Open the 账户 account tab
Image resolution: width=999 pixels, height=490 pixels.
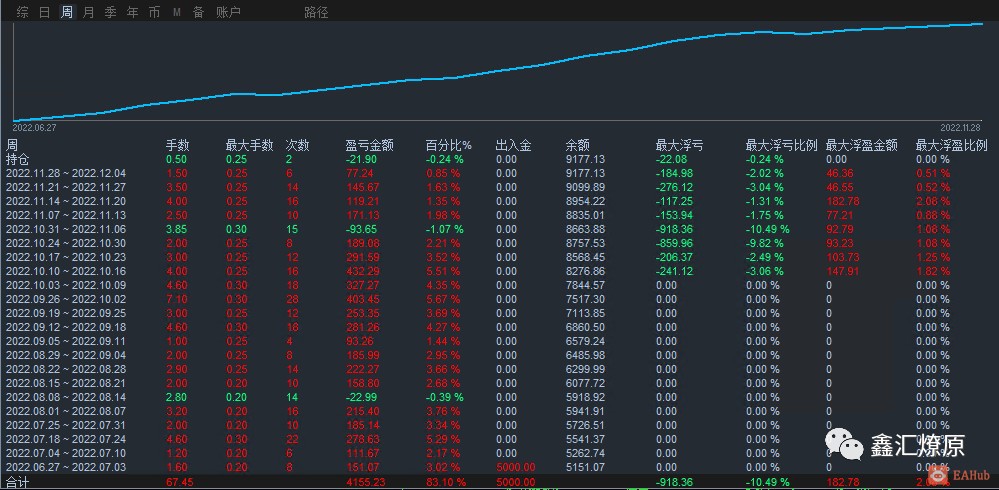pyautogui.click(x=229, y=12)
